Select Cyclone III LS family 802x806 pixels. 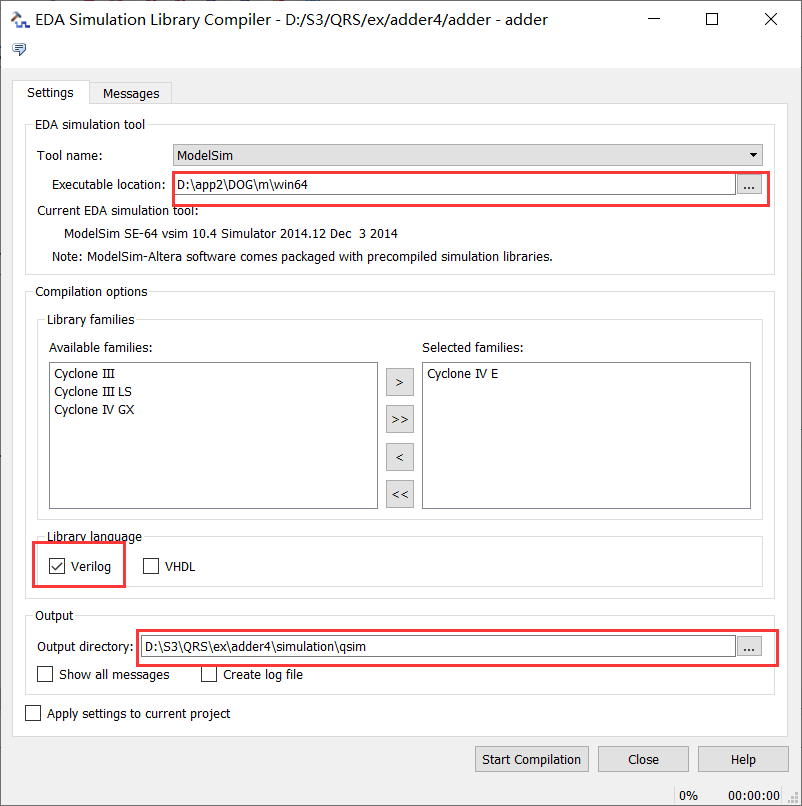[x=93, y=392]
